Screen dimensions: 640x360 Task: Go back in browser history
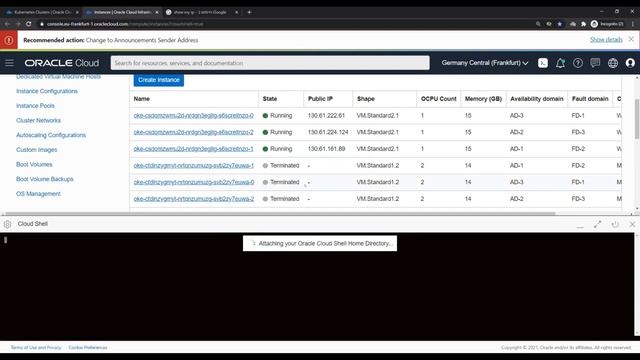tap(7, 24)
